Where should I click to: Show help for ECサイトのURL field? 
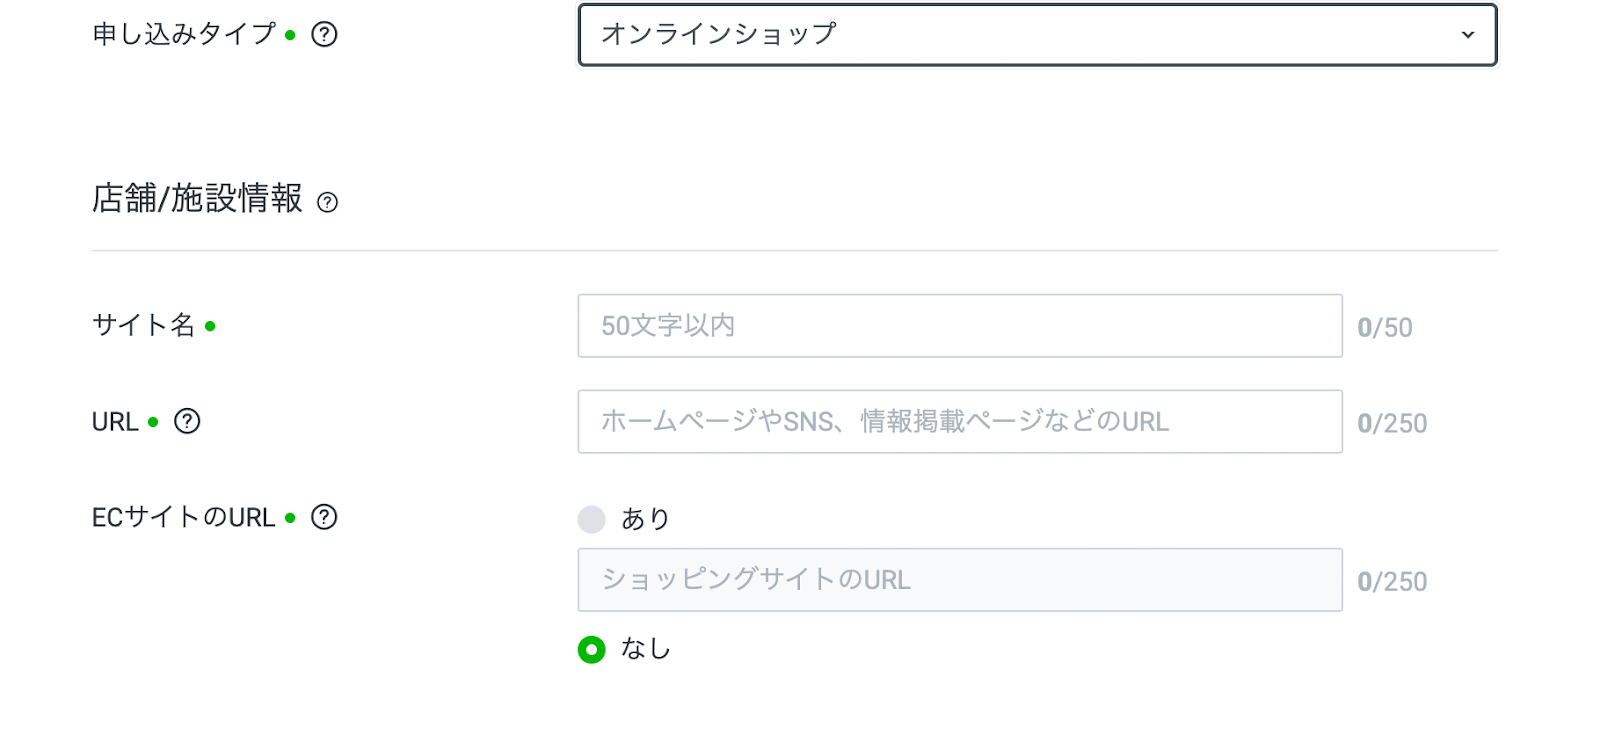click(324, 517)
